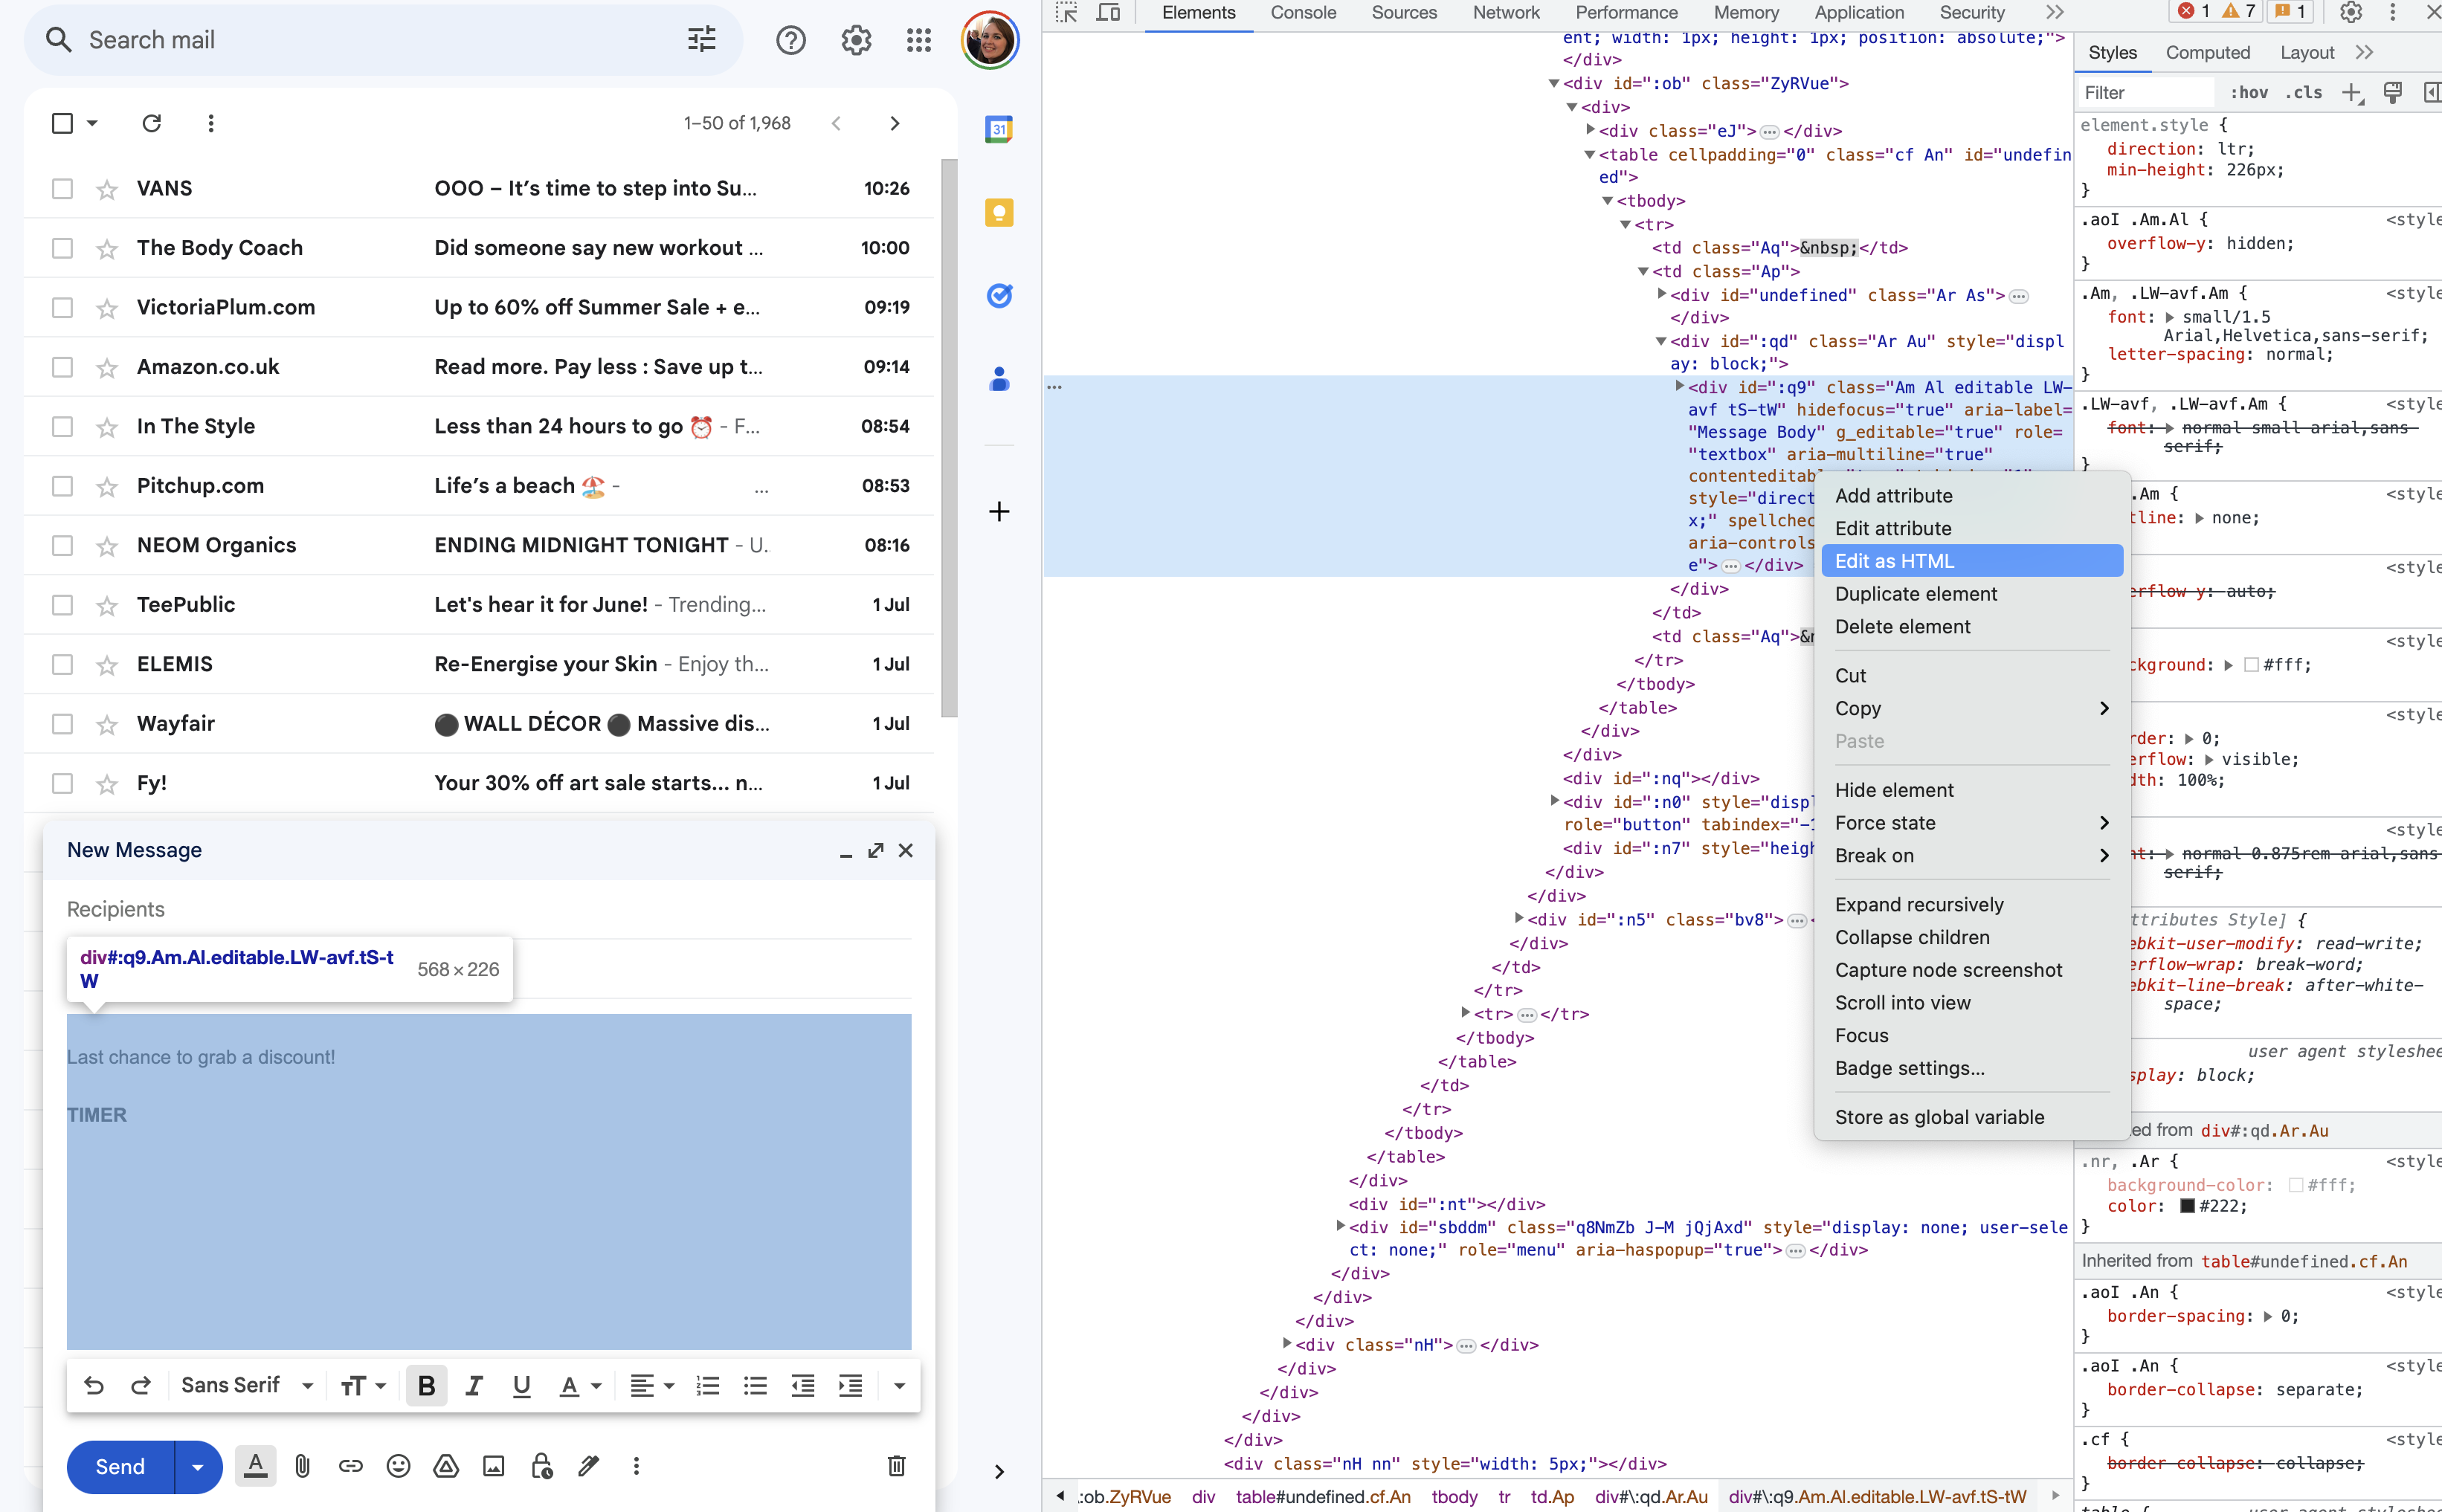The width and height of the screenshot is (2442, 1512).
Task: Click the numbered list formatting icon
Action: coord(707,1385)
